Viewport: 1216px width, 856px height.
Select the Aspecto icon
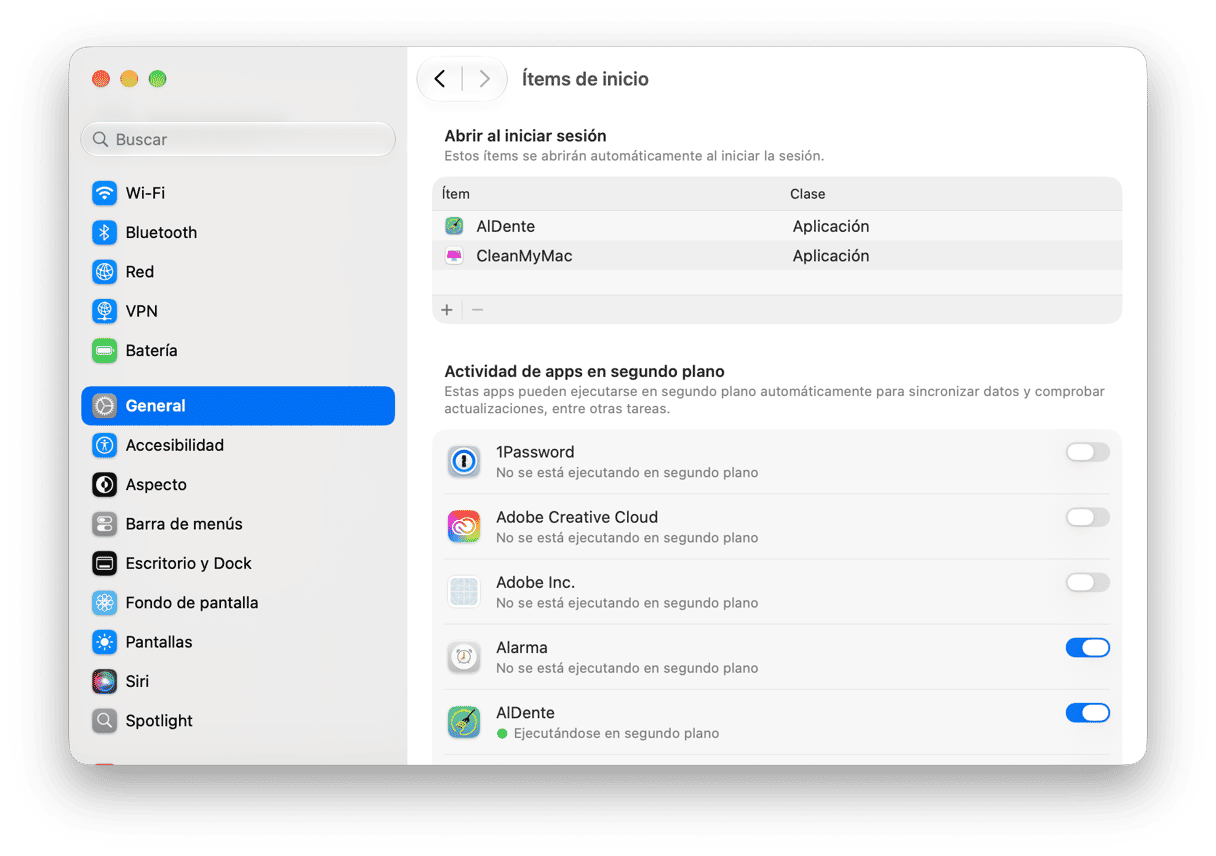point(105,485)
